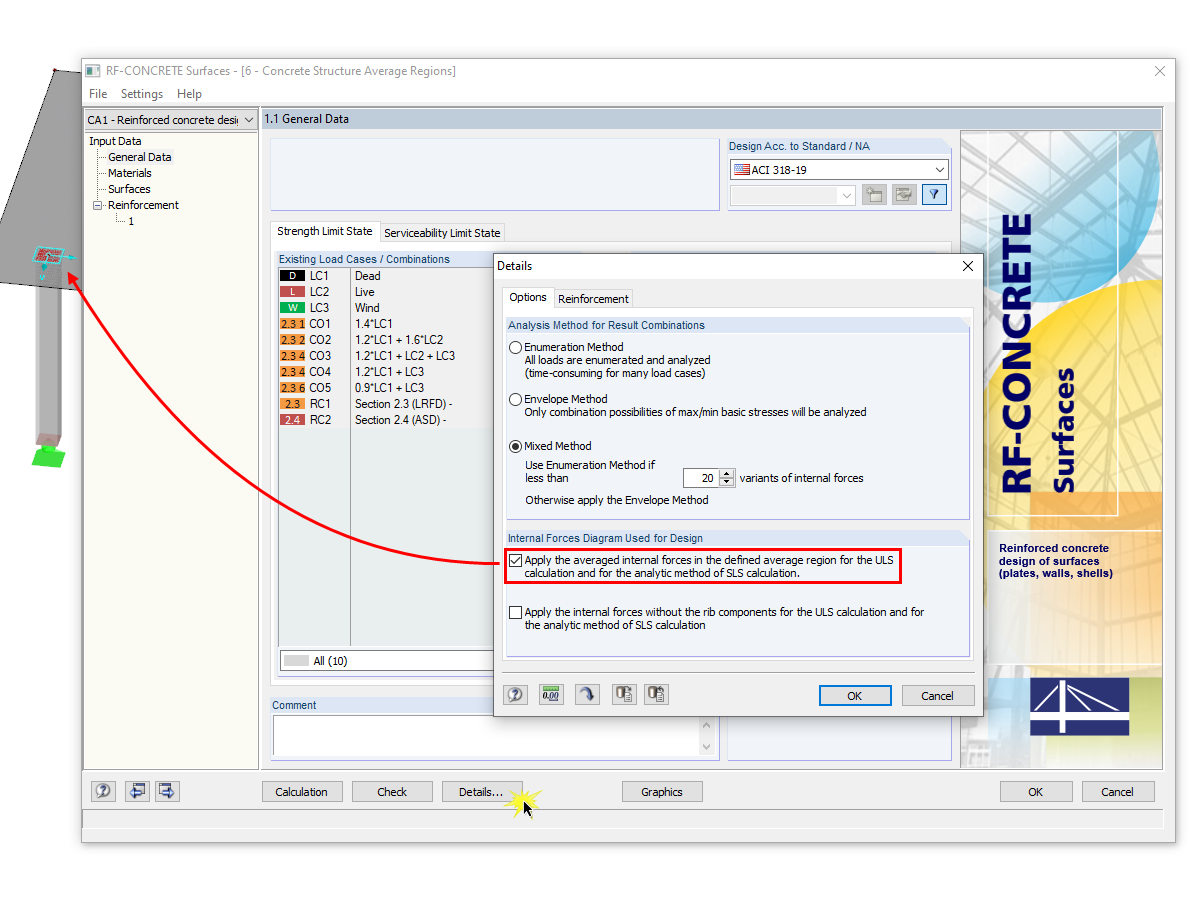Image resolution: width=1200 pixels, height=900 pixels.
Task: Open the ACI 318-19 standard dropdown
Action: [939, 170]
